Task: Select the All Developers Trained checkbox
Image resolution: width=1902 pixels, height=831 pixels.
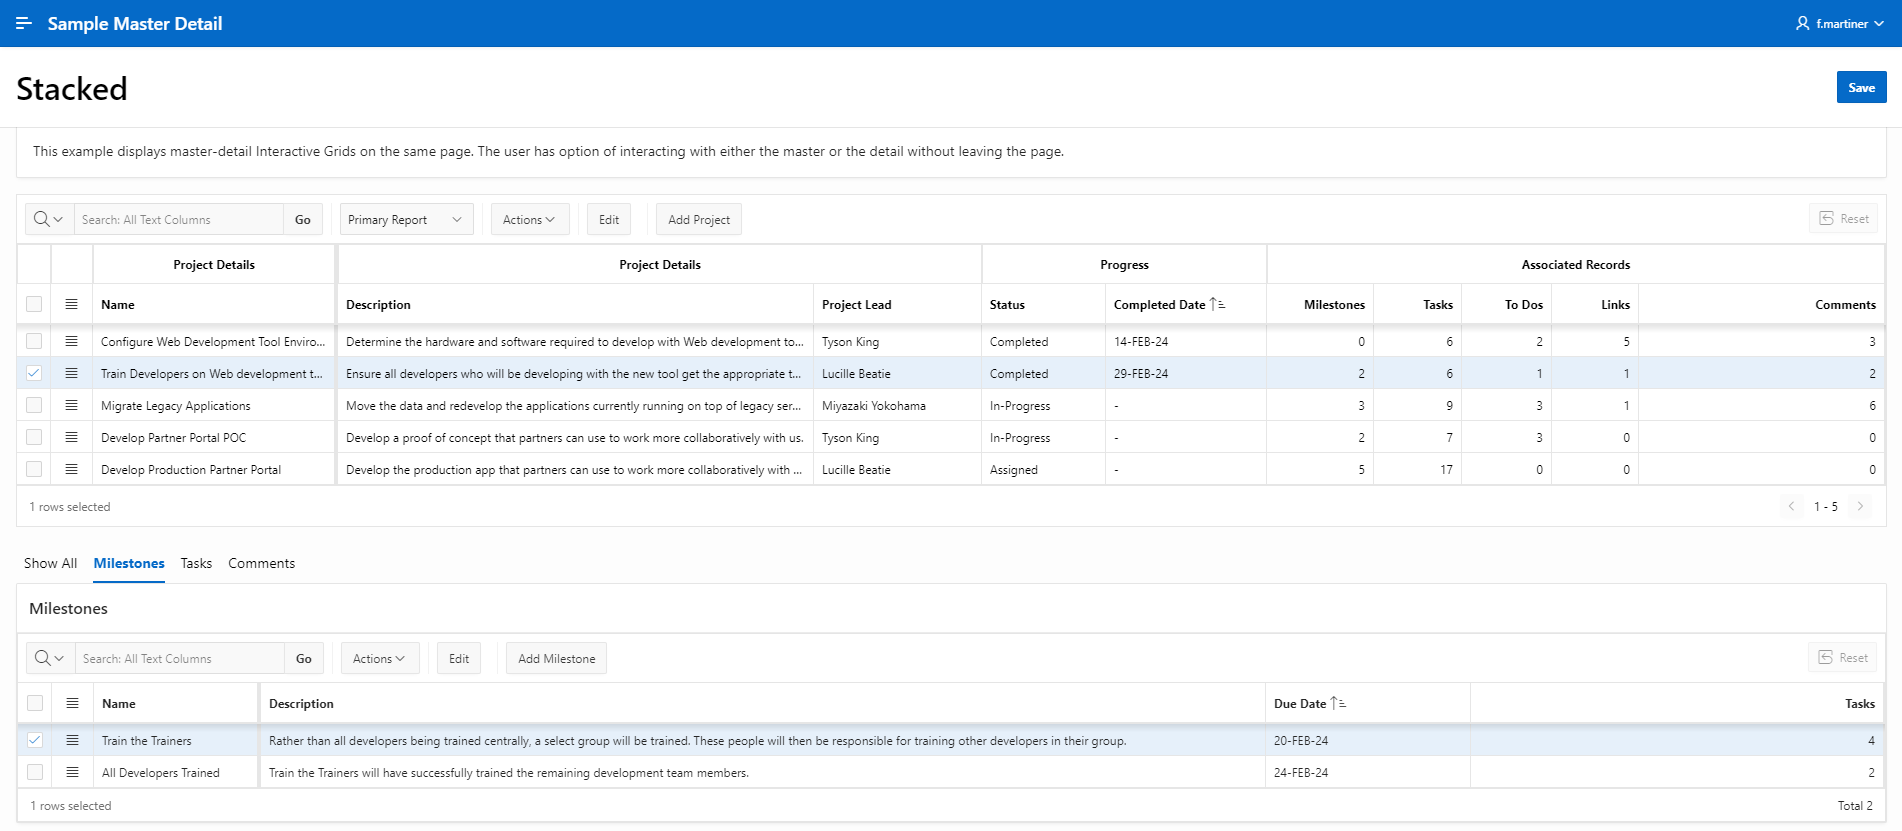Action: click(x=35, y=772)
